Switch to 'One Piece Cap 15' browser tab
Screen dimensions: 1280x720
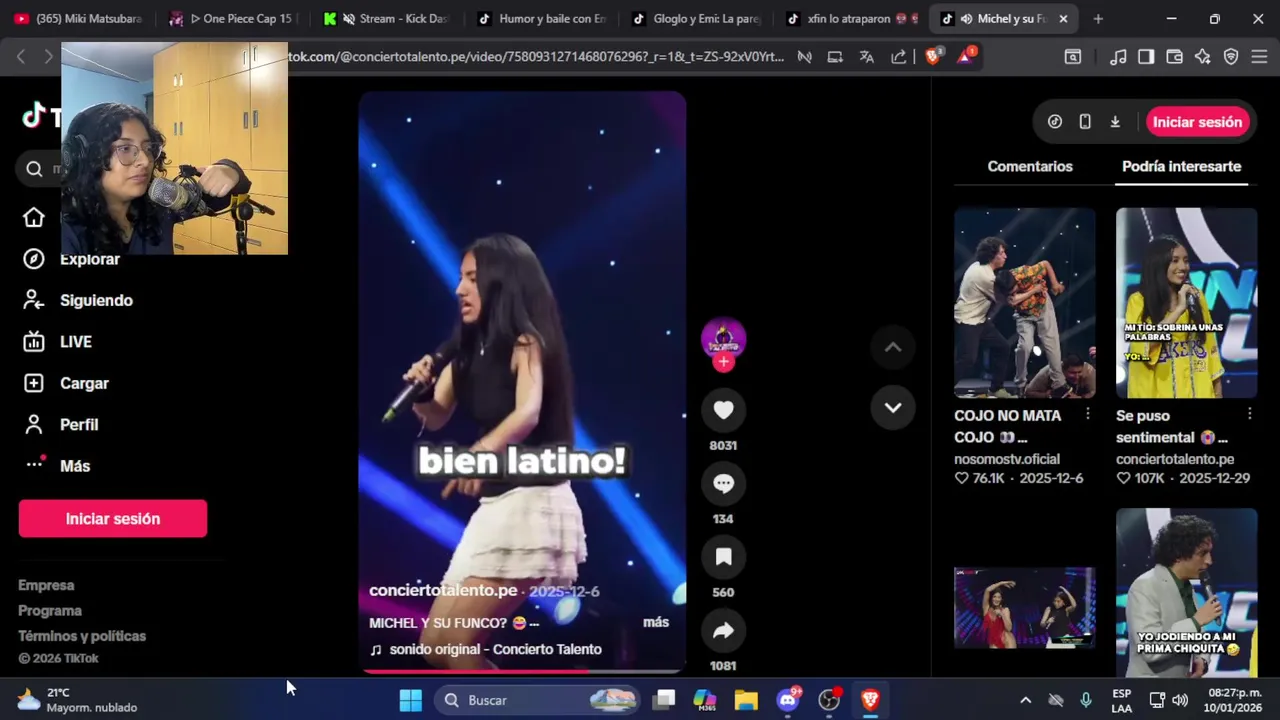coord(232,18)
